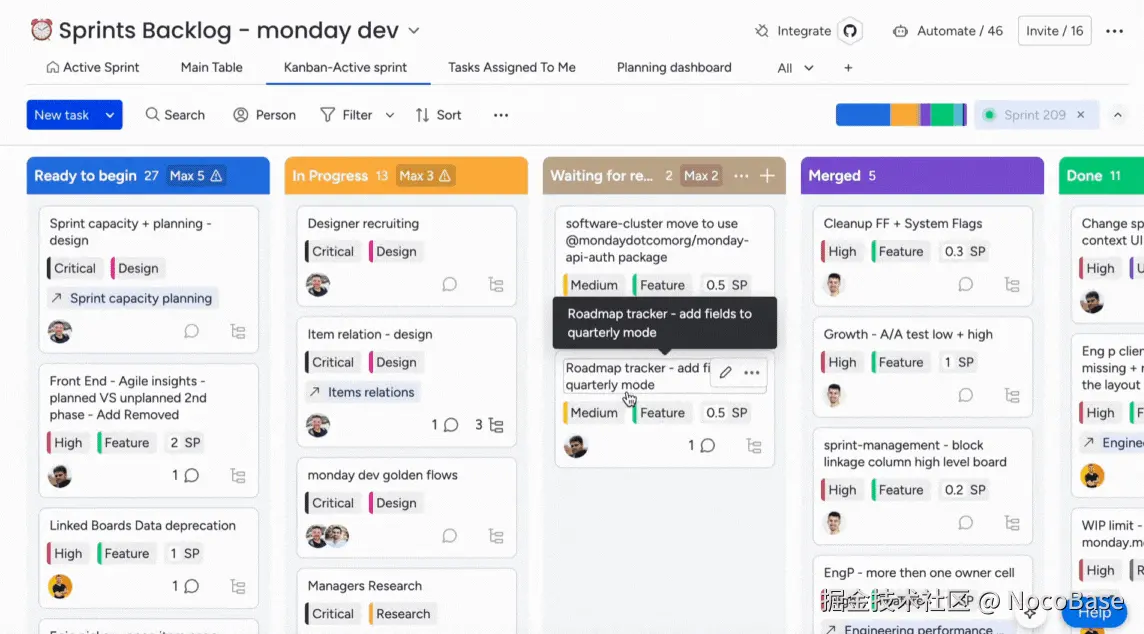Open board options three-dot menu

click(x=1114, y=31)
